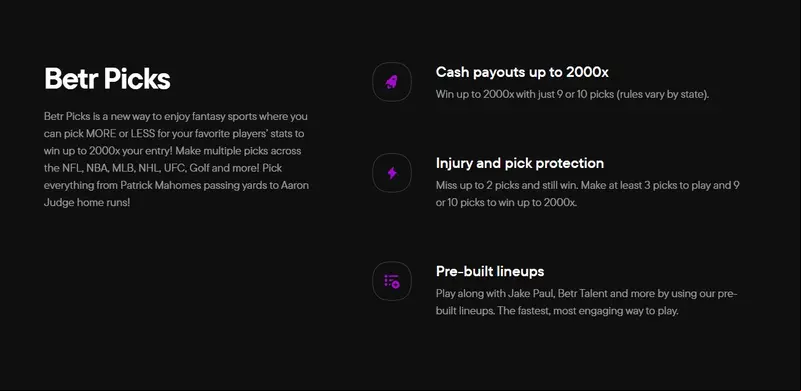Click the words Patrick Mahomes in the paragraph
Screen dimensions: 801x391
161,185
